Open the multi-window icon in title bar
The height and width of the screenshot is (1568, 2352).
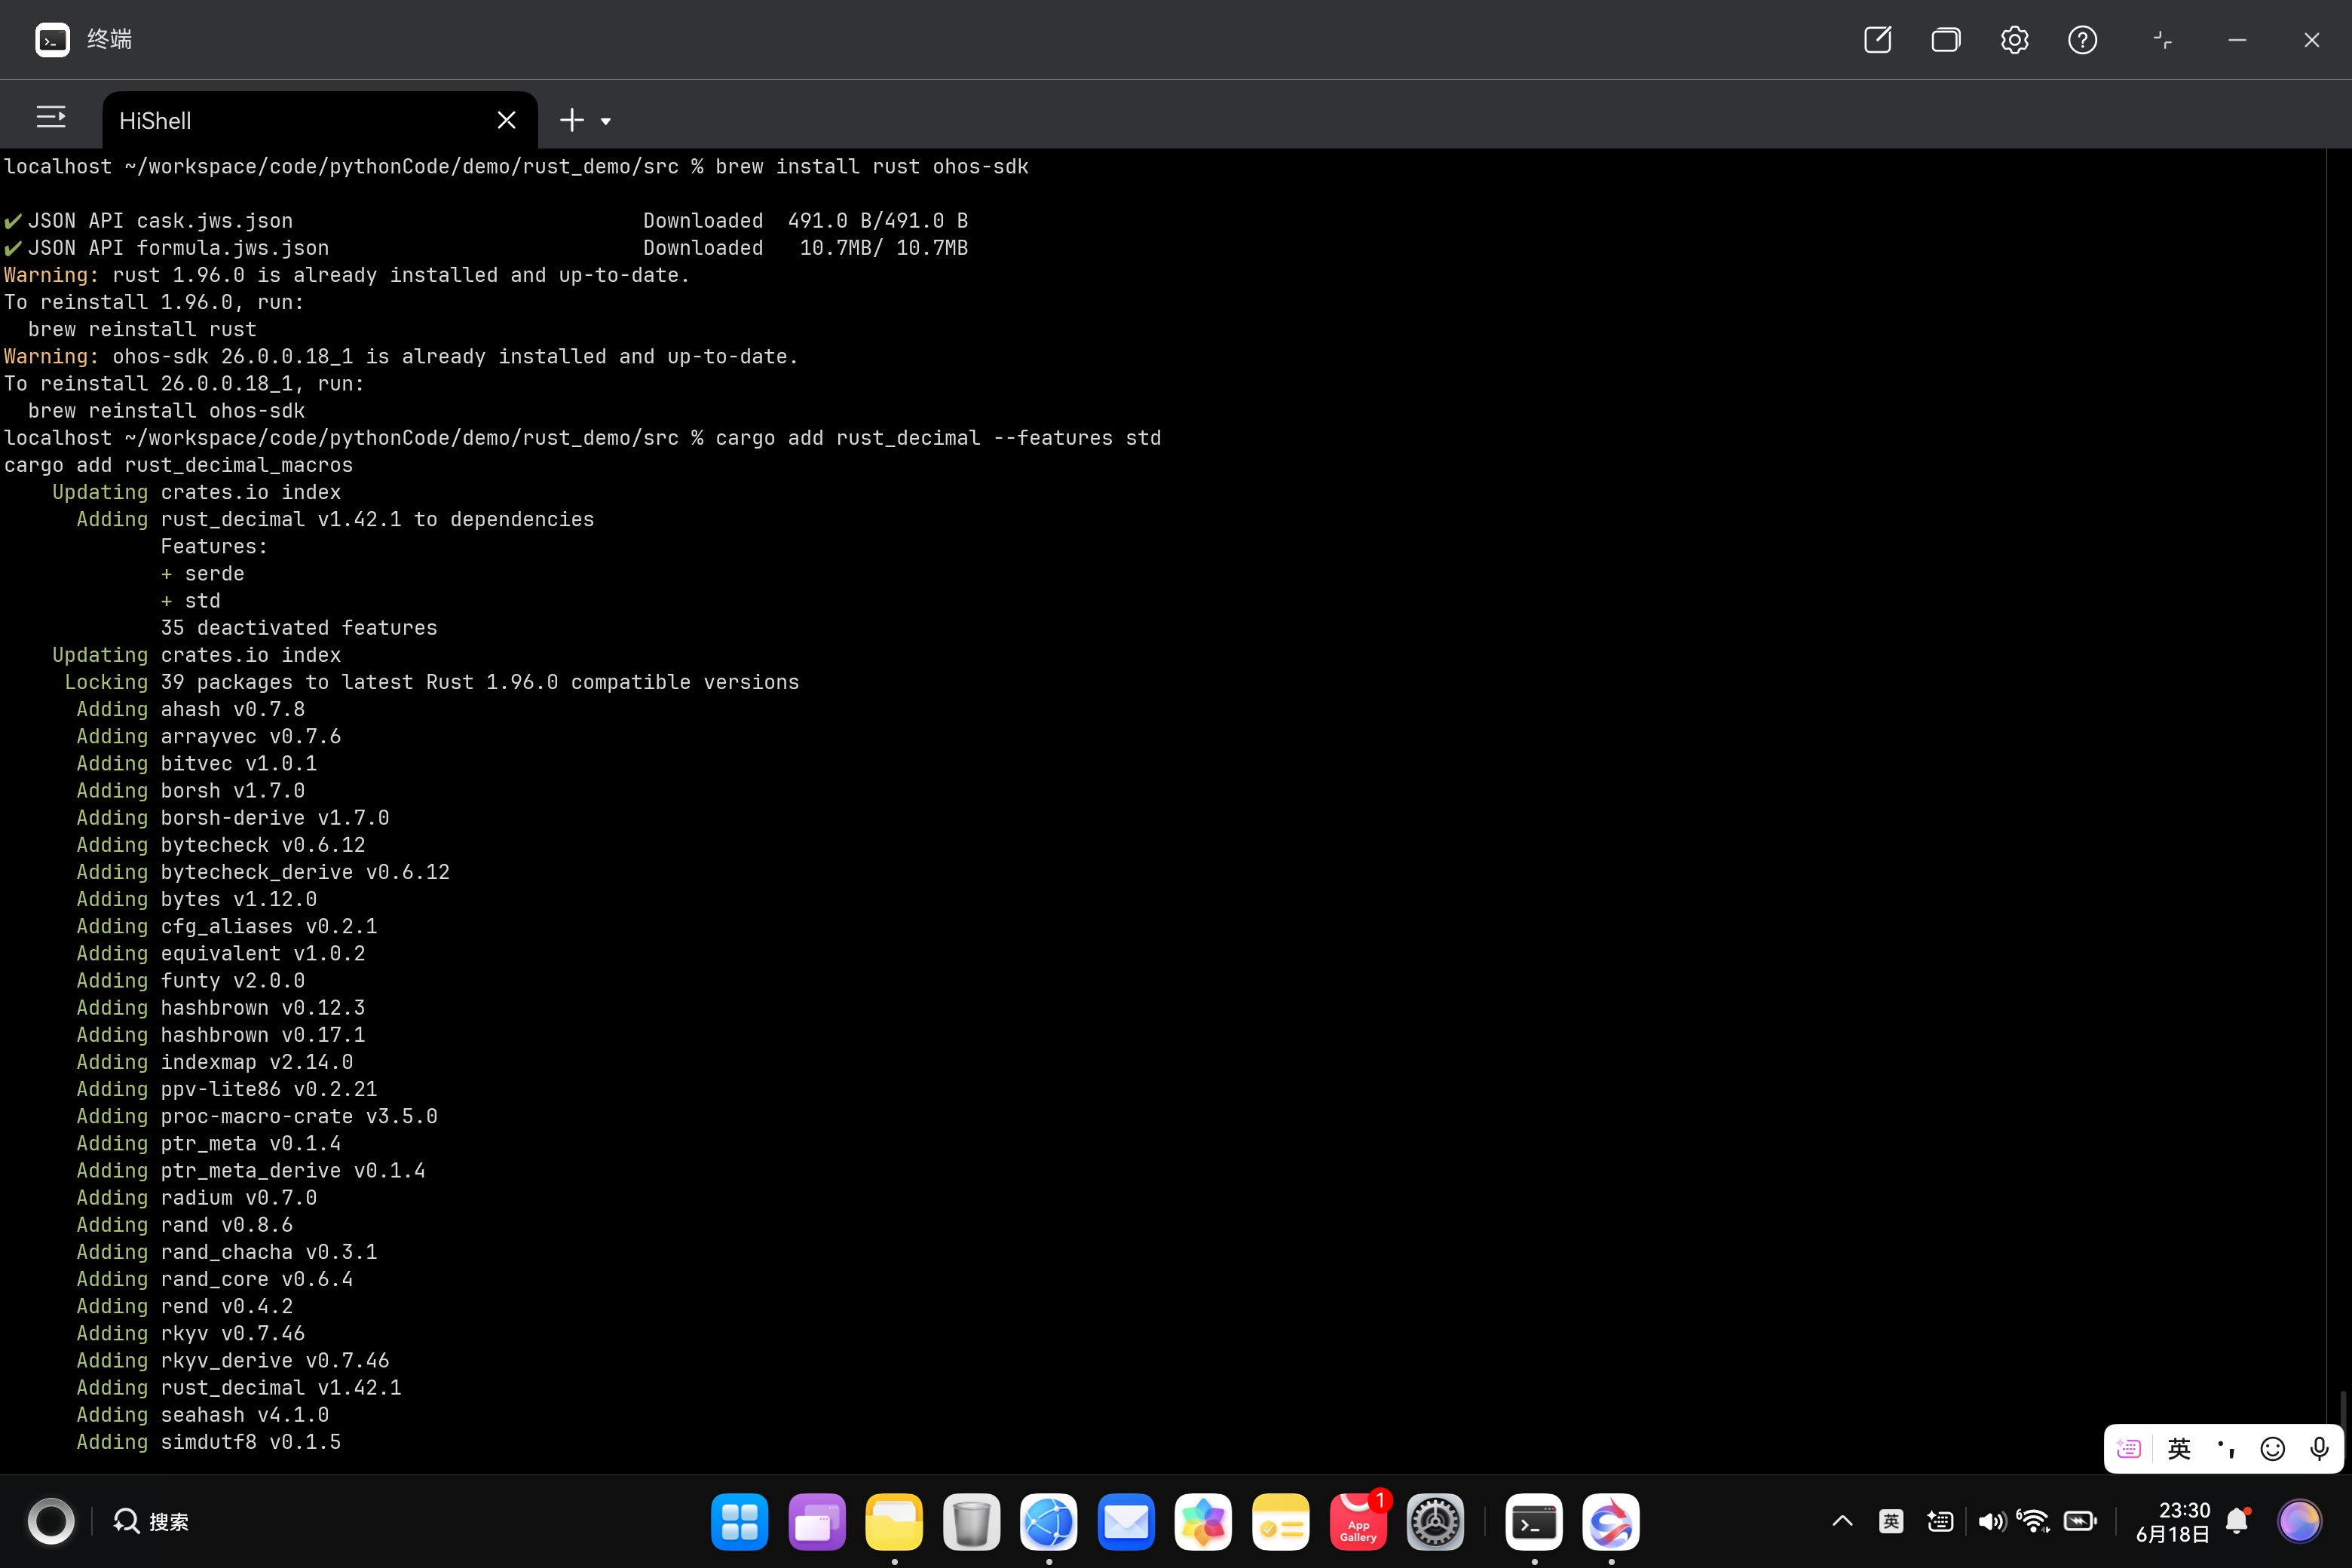tap(1945, 40)
